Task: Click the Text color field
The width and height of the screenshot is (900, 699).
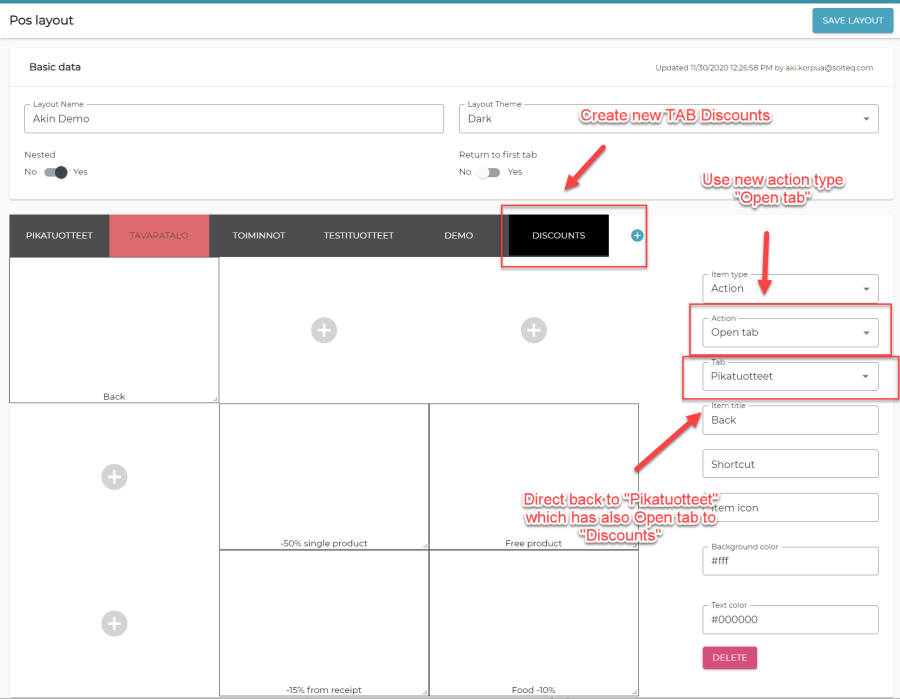Action: tap(790, 619)
